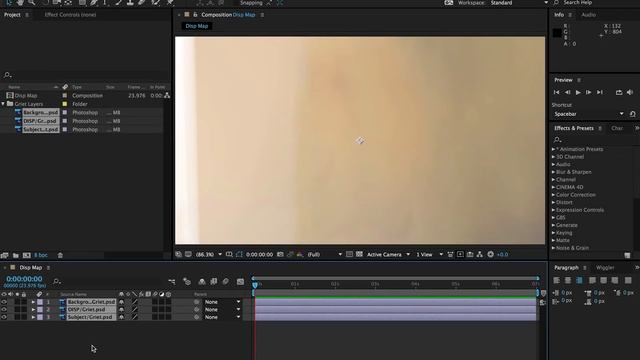This screenshot has height=360, width=640.
Task: Select the Paragraph panel tab
Action: [566, 268]
